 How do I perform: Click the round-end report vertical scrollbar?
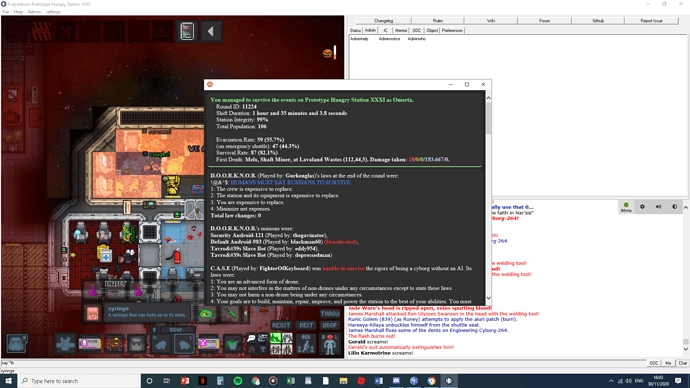(488, 198)
